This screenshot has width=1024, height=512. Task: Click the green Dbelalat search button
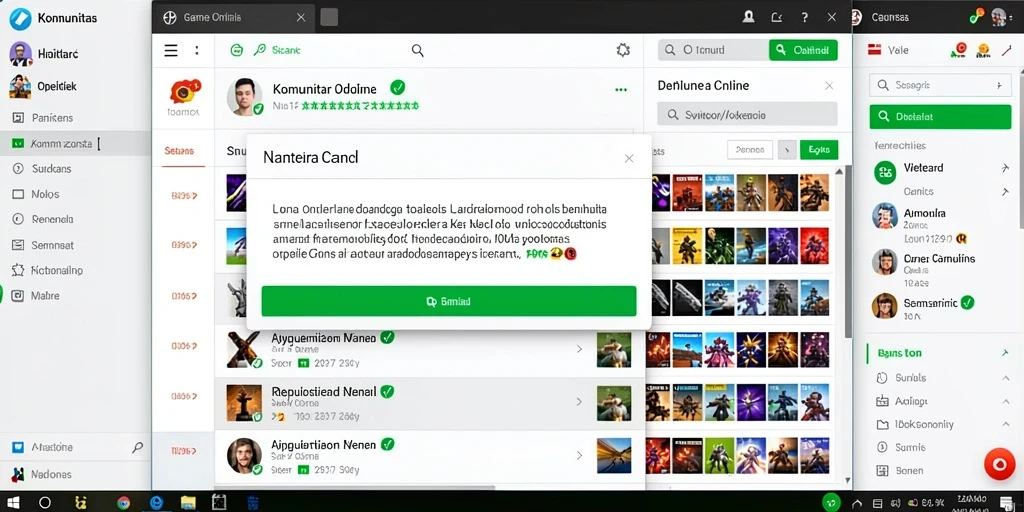coord(940,116)
